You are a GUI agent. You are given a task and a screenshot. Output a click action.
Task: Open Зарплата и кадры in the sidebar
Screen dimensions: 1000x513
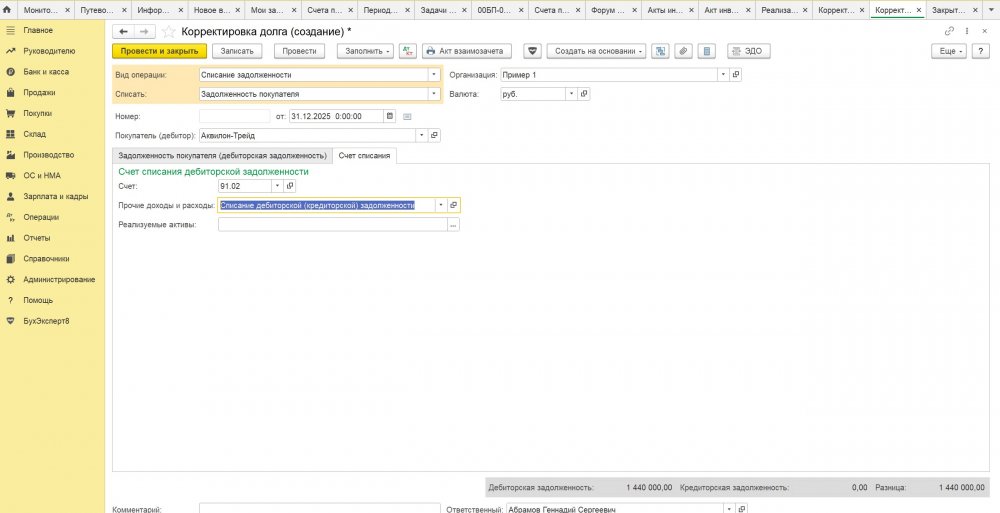56,196
